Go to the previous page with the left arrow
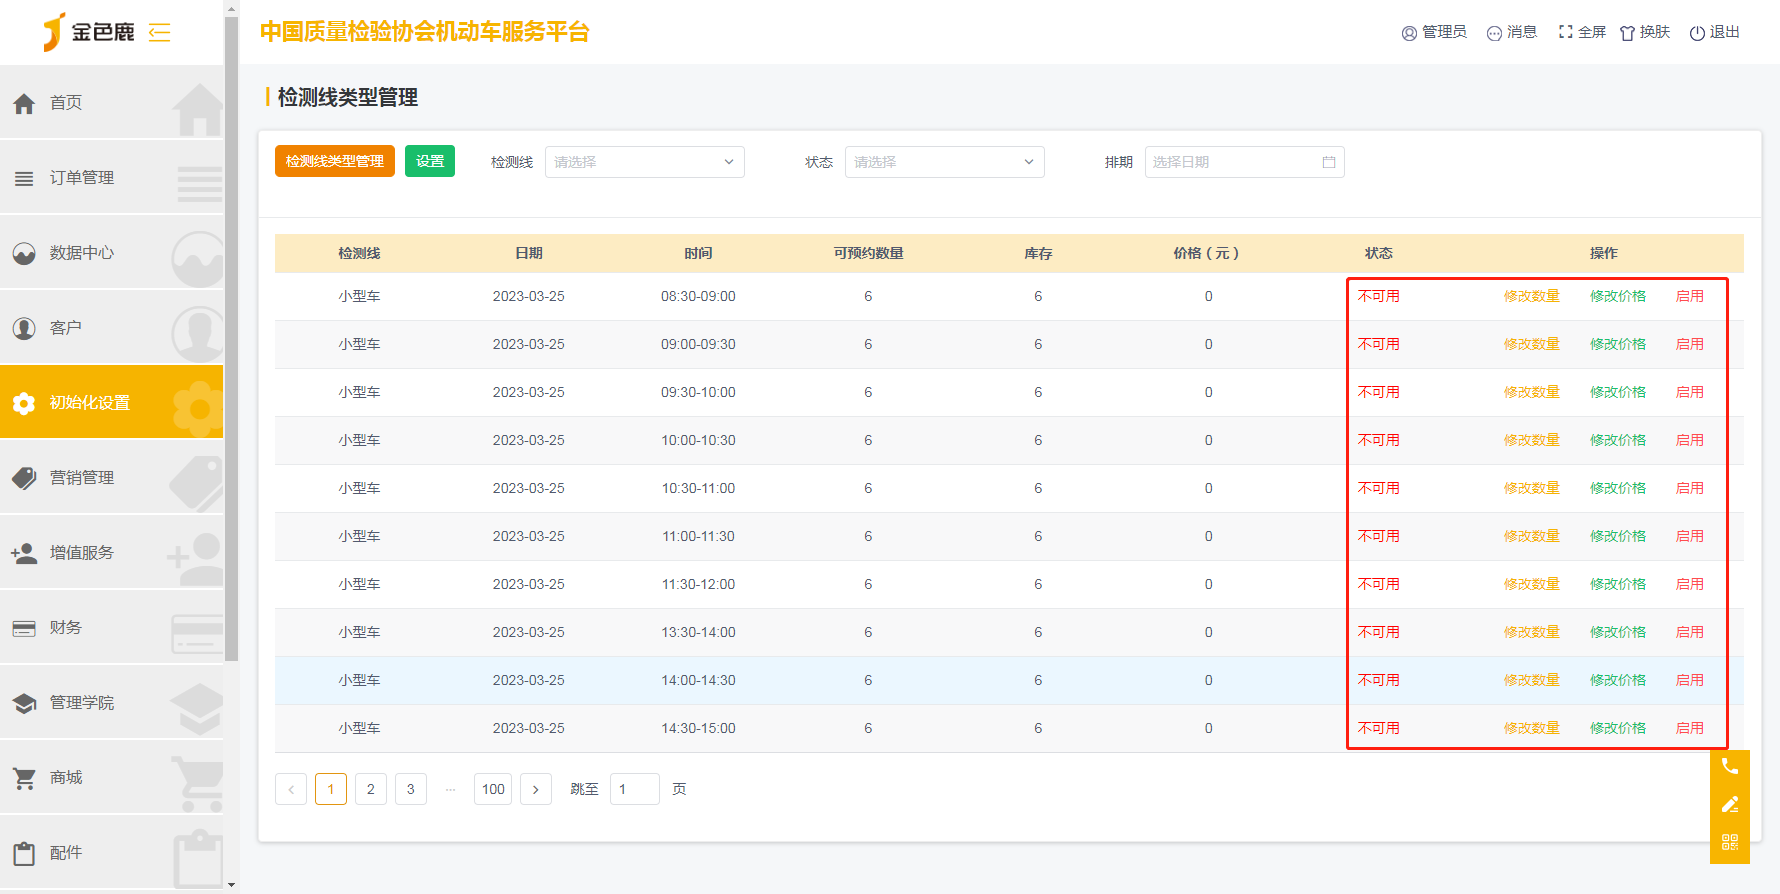 point(291,789)
